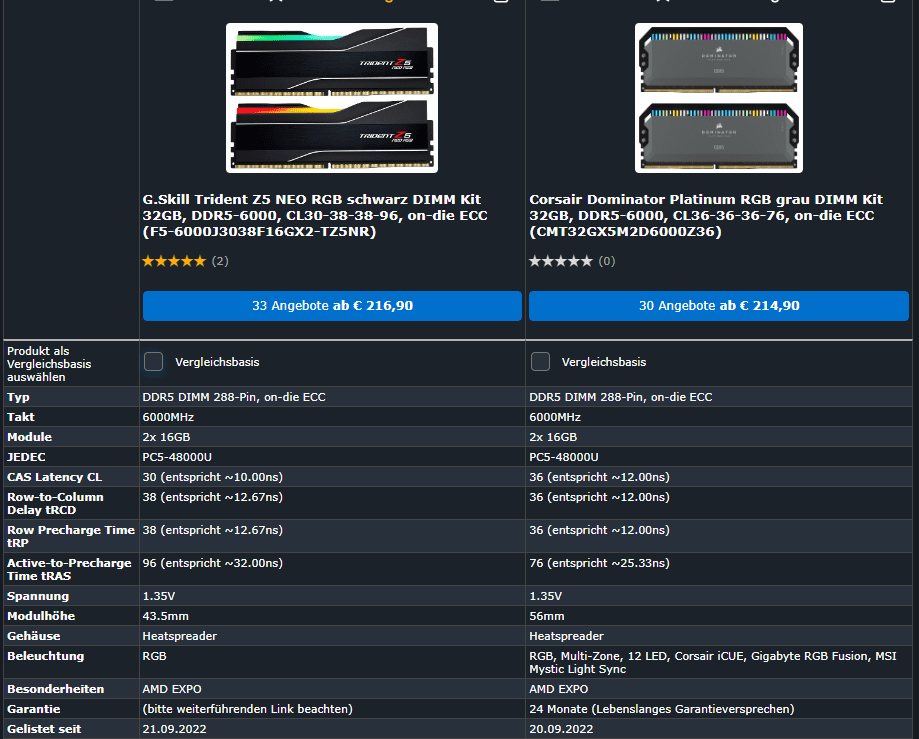Screen dimensions: 919x739
Task: Select Corsair tRP value '36 (entspricht ~12.00ns)'
Action: [600, 530]
